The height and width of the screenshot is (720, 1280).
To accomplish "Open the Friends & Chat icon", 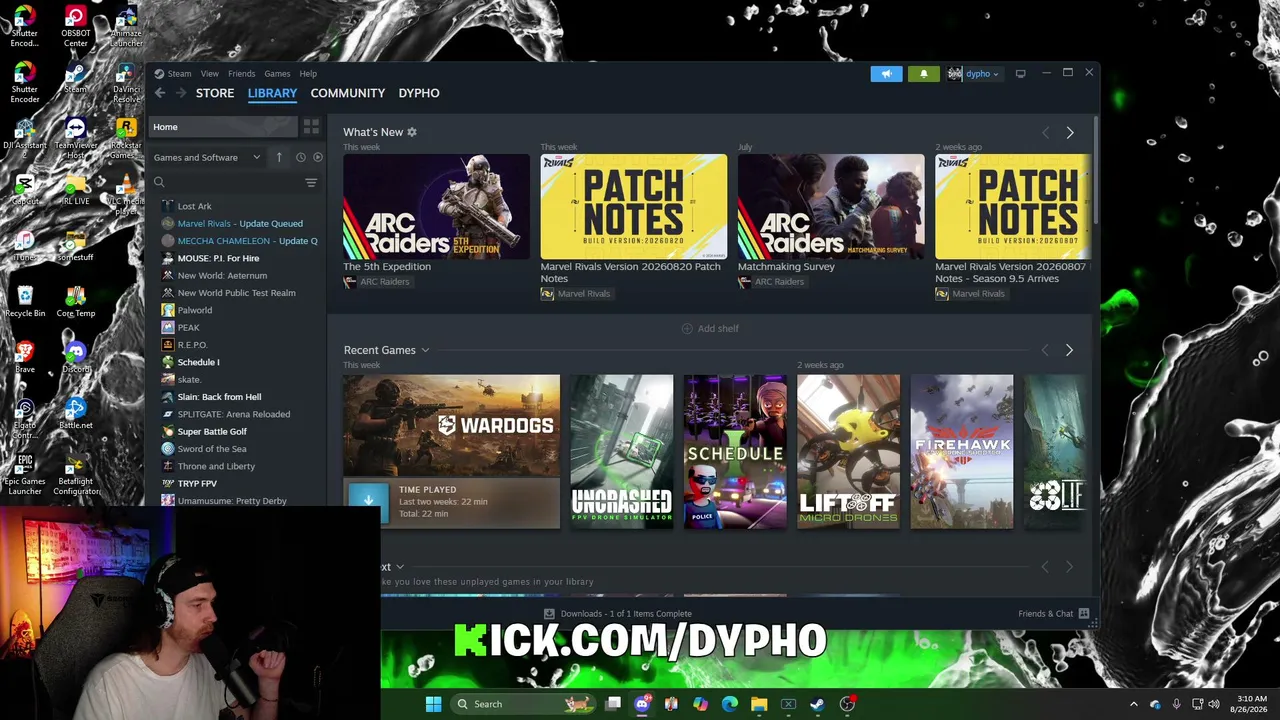I will 1084,613.
